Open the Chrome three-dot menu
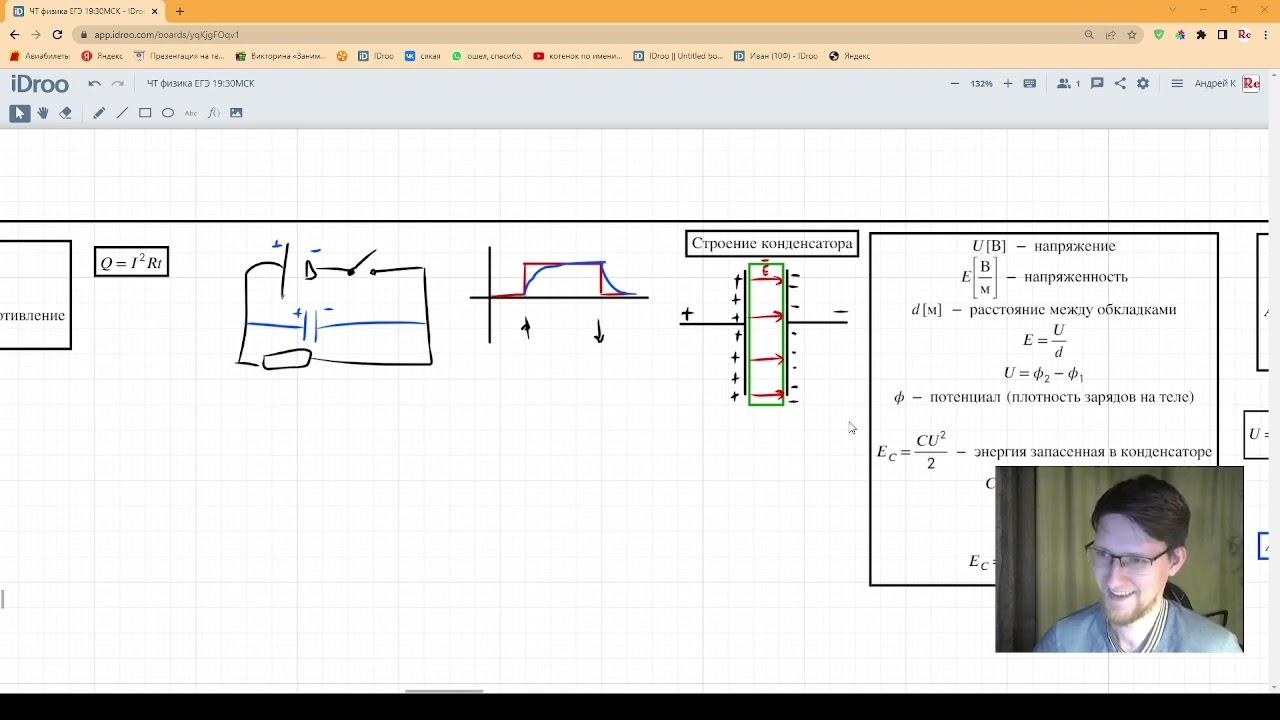Image resolution: width=1280 pixels, height=720 pixels. [x=1266, y=34]
